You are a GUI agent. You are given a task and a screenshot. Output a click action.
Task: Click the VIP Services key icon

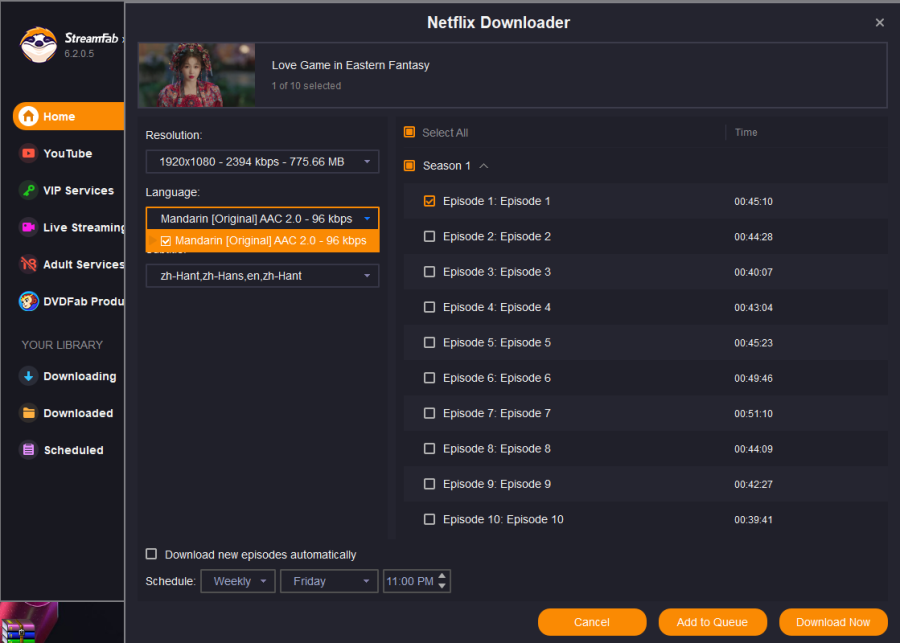(28, 190)
